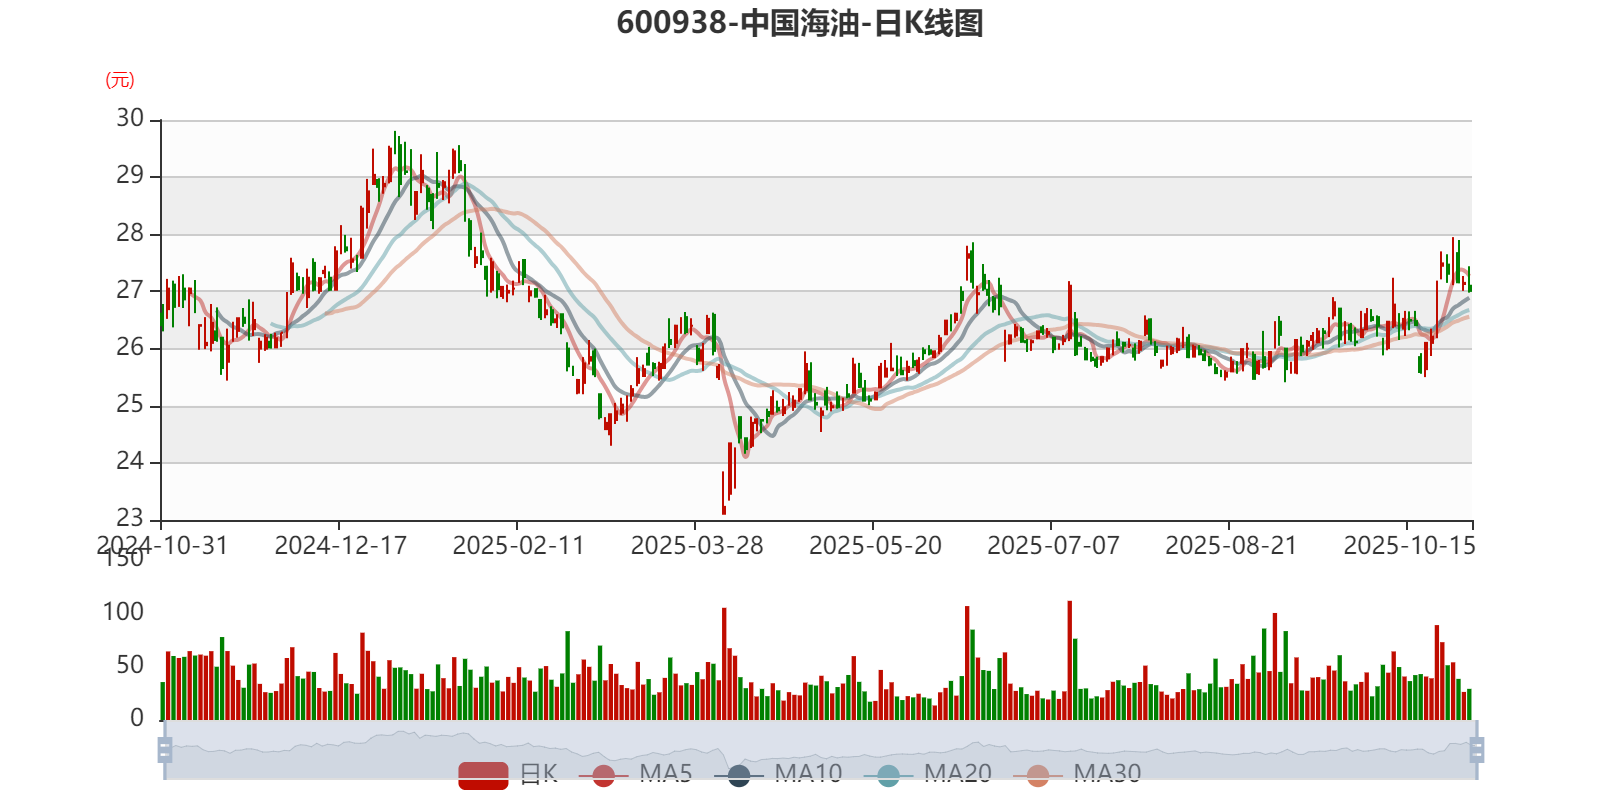Click the tallest red volume bar in July 2025
The height and width of the screenshot is (800, 1600).
(x=1070, y=660)
